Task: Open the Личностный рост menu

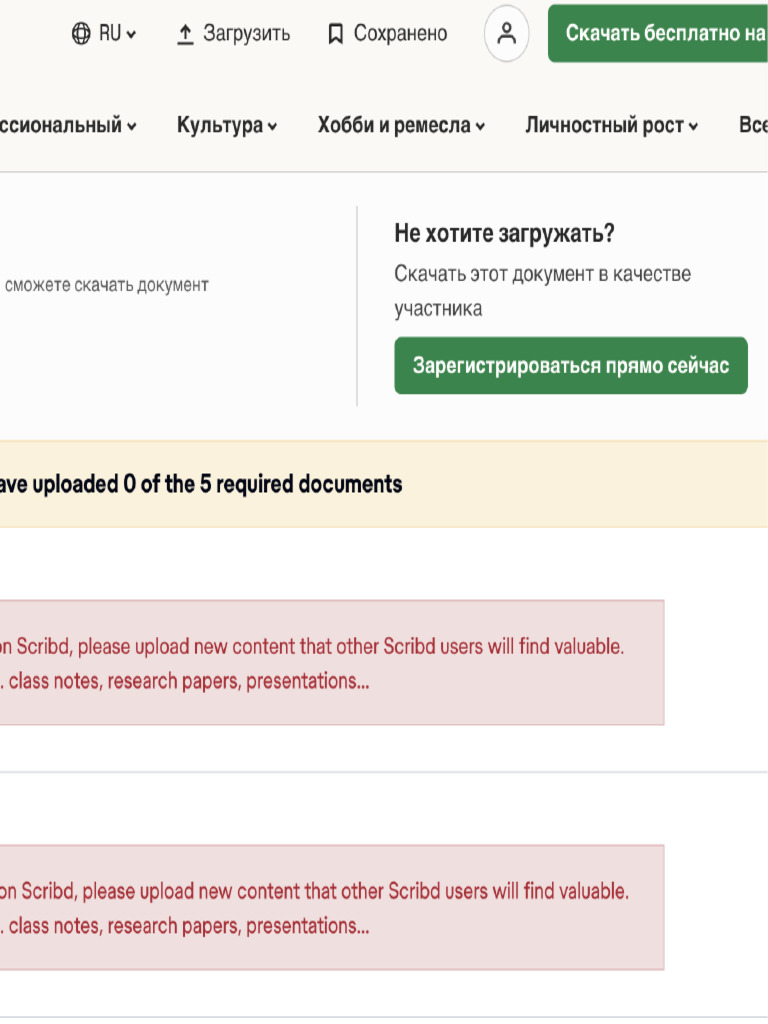Action: [x=604, y=125]
